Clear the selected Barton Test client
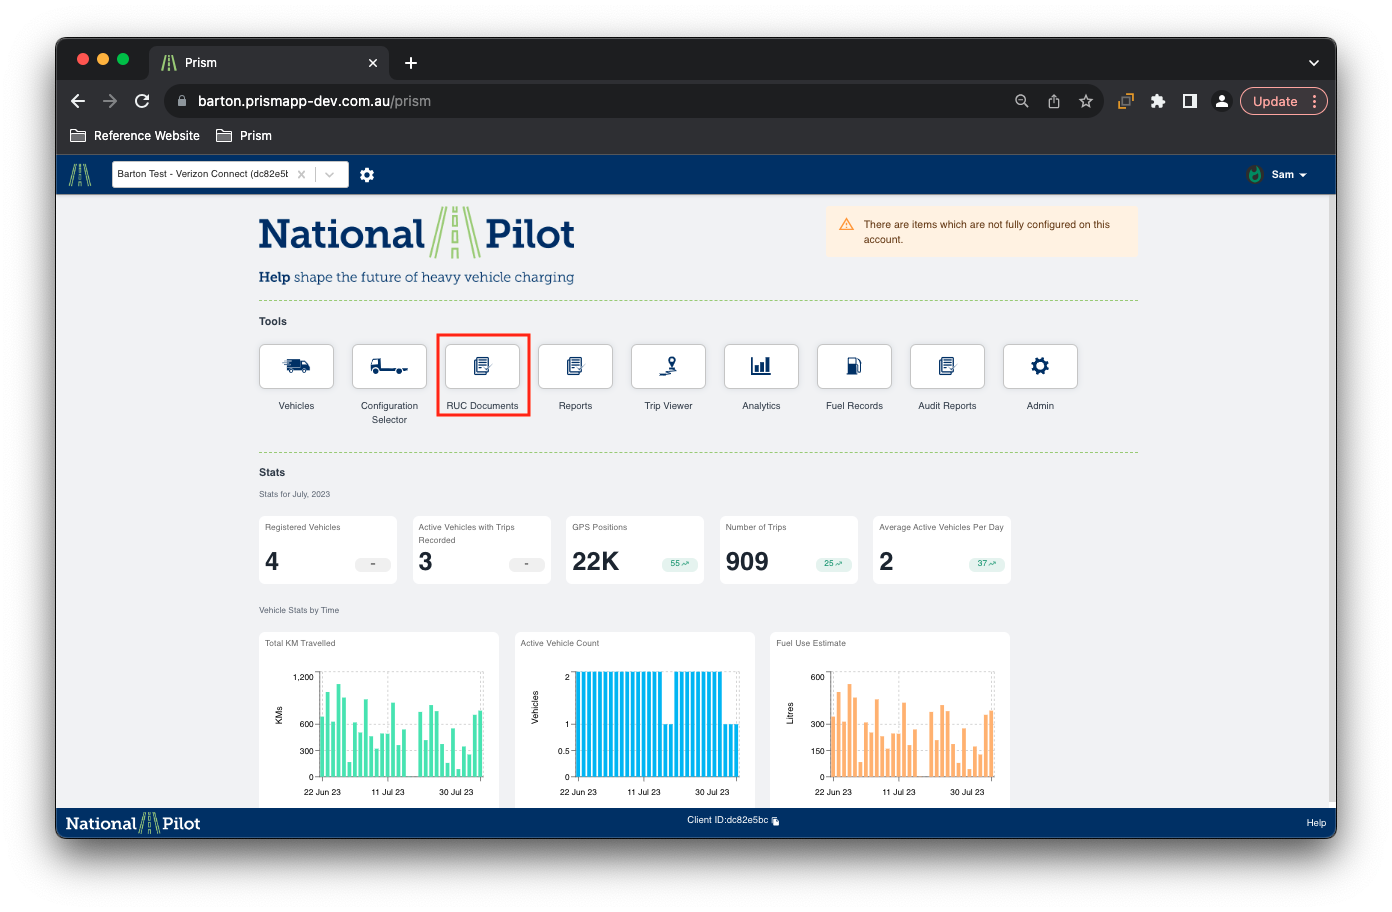 (x=301, y=174)
